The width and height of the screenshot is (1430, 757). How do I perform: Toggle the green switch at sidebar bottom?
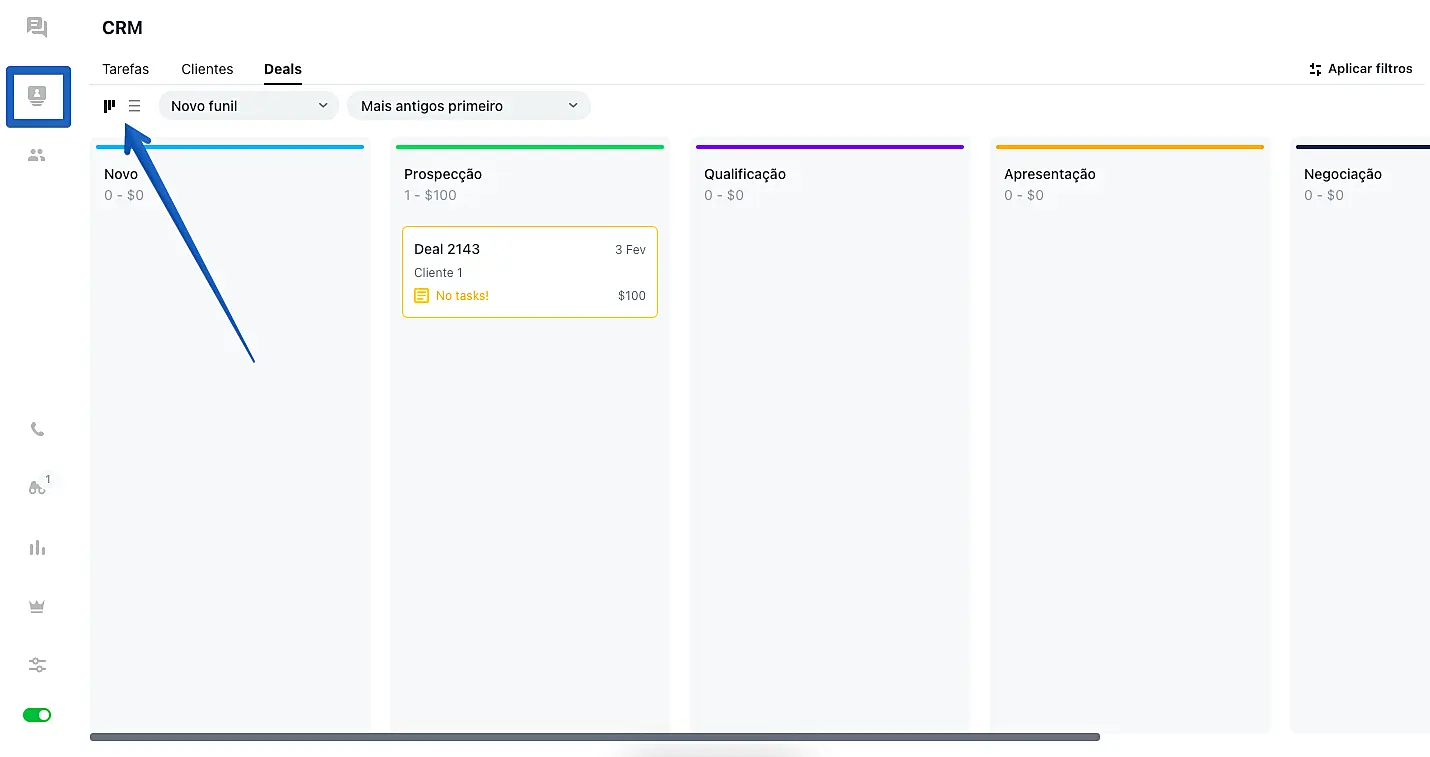click(37, 714)
